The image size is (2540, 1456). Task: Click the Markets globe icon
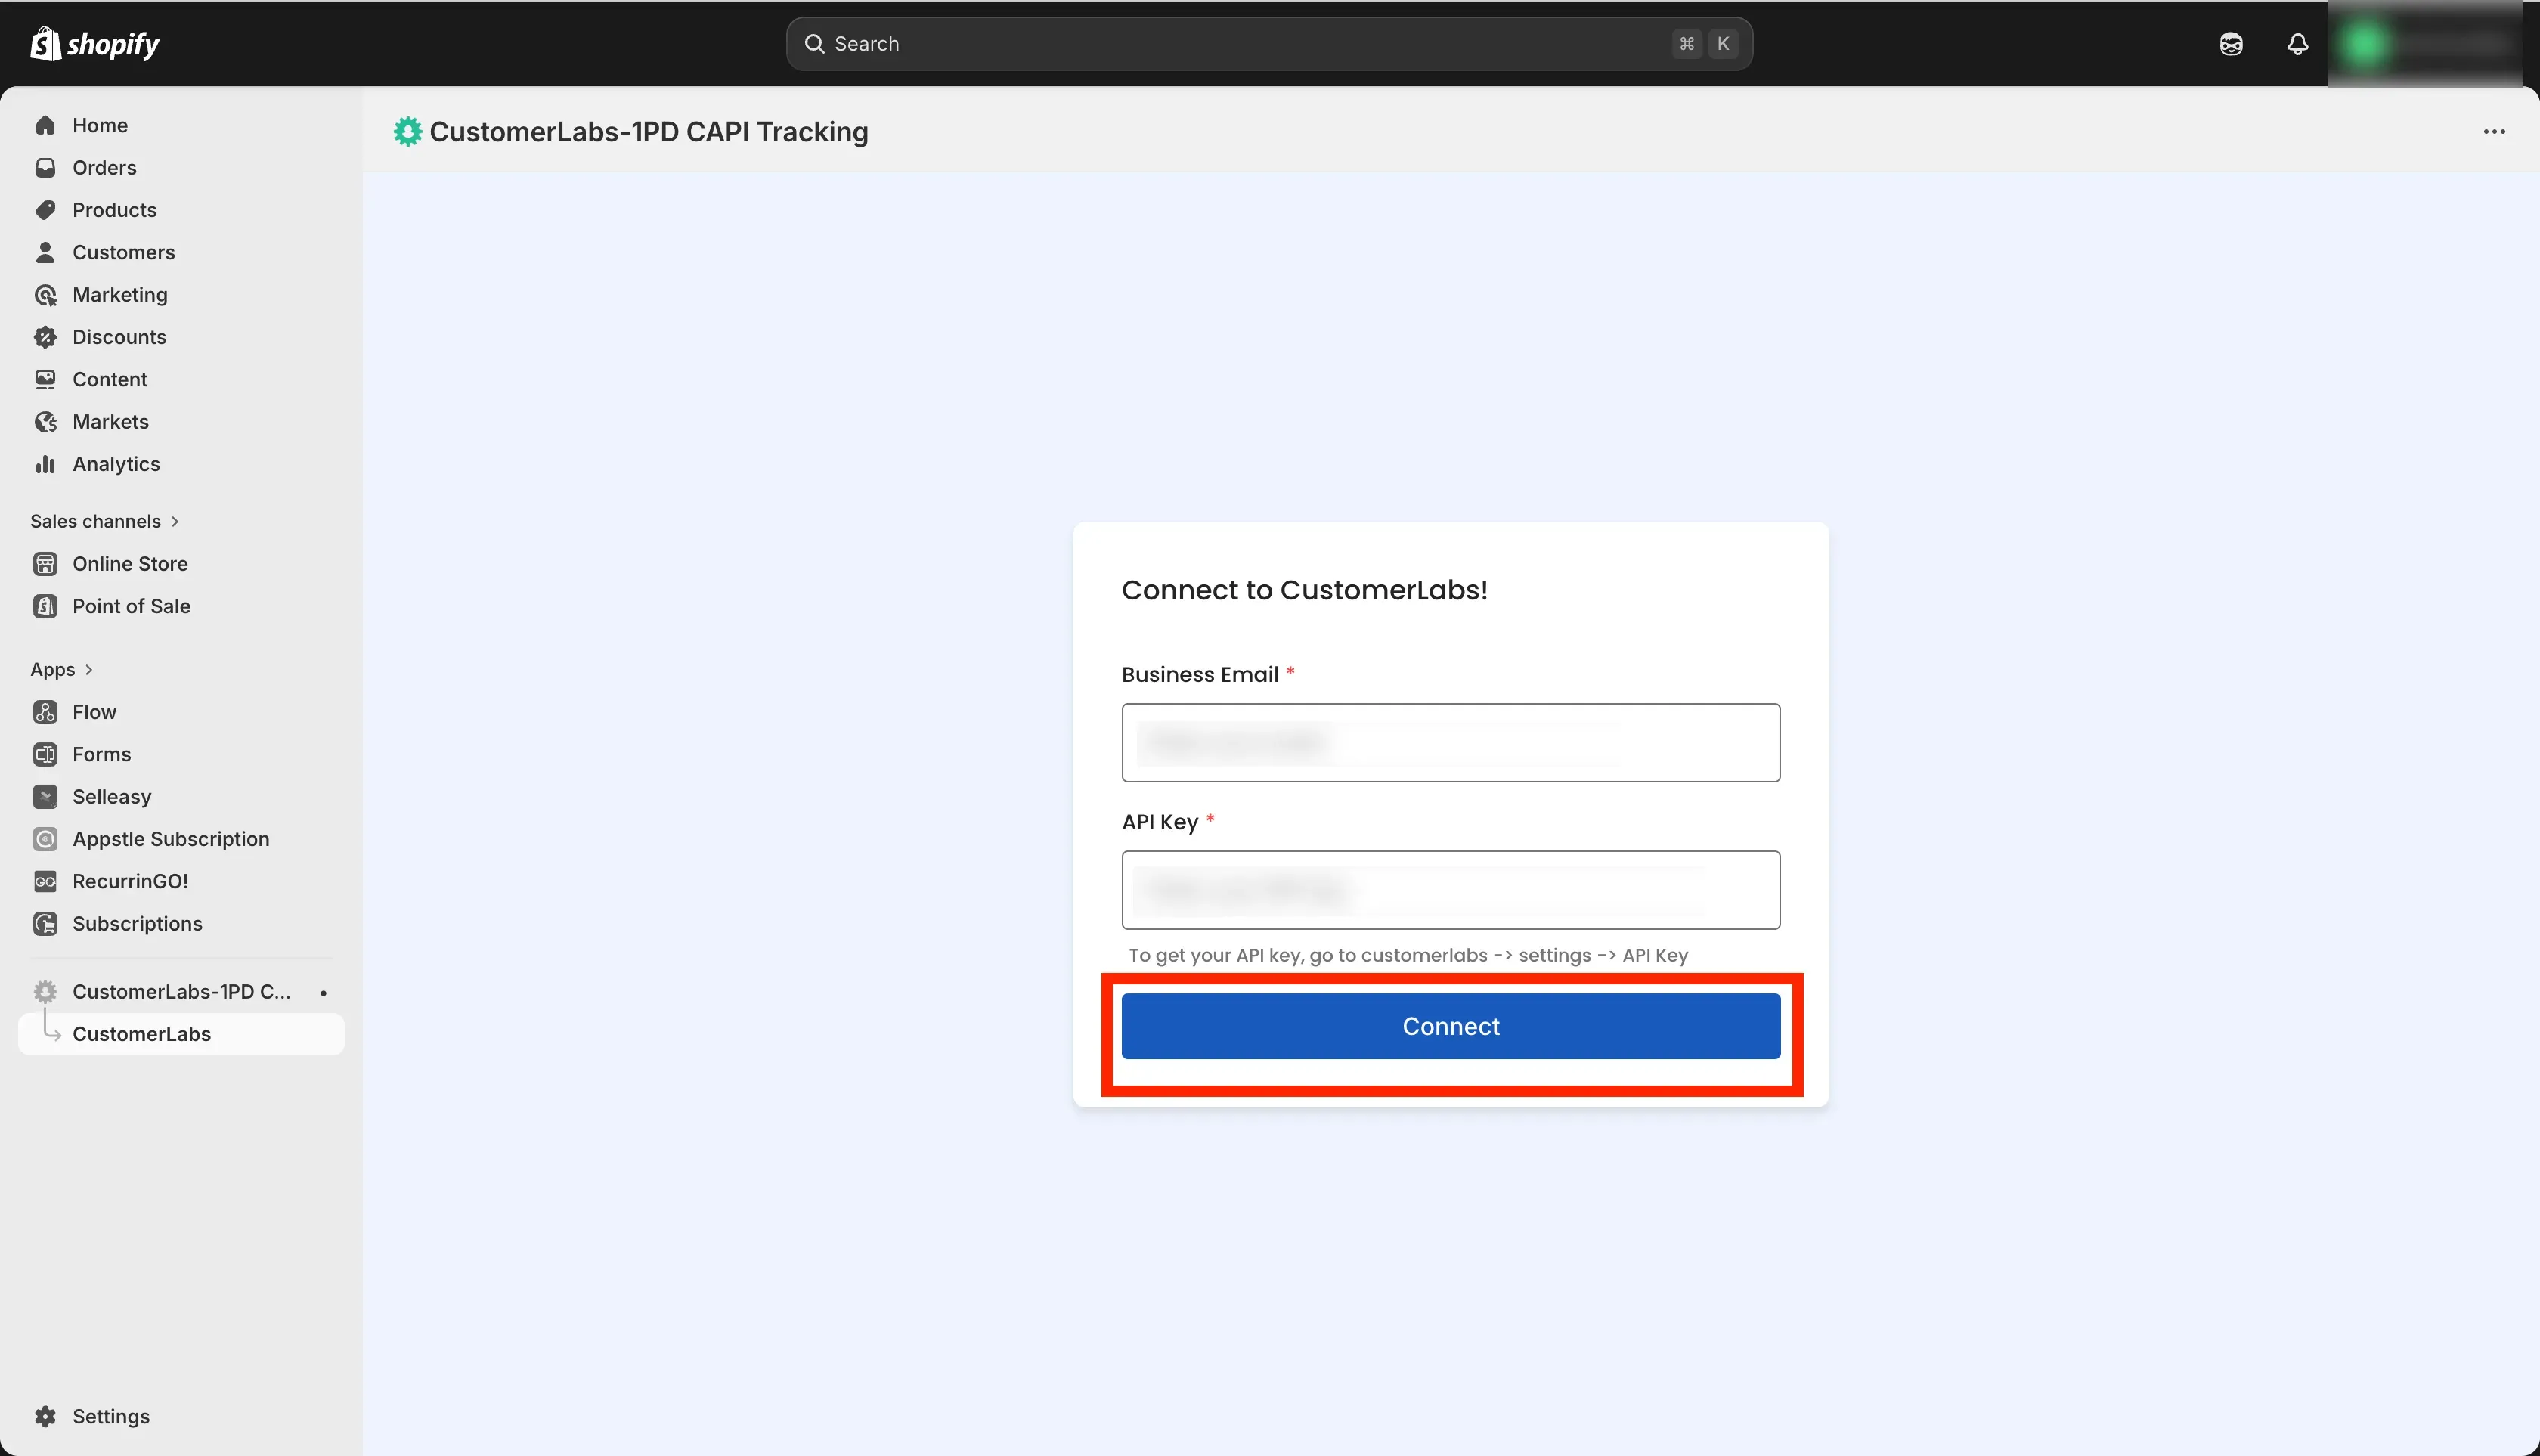click(45, 421)
